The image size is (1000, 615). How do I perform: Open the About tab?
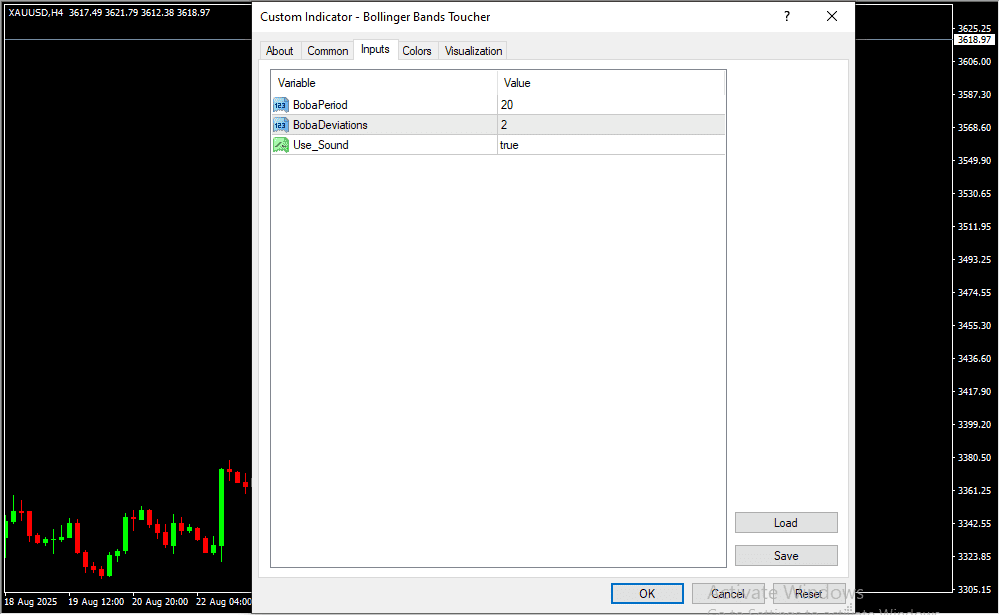(280, 51)
